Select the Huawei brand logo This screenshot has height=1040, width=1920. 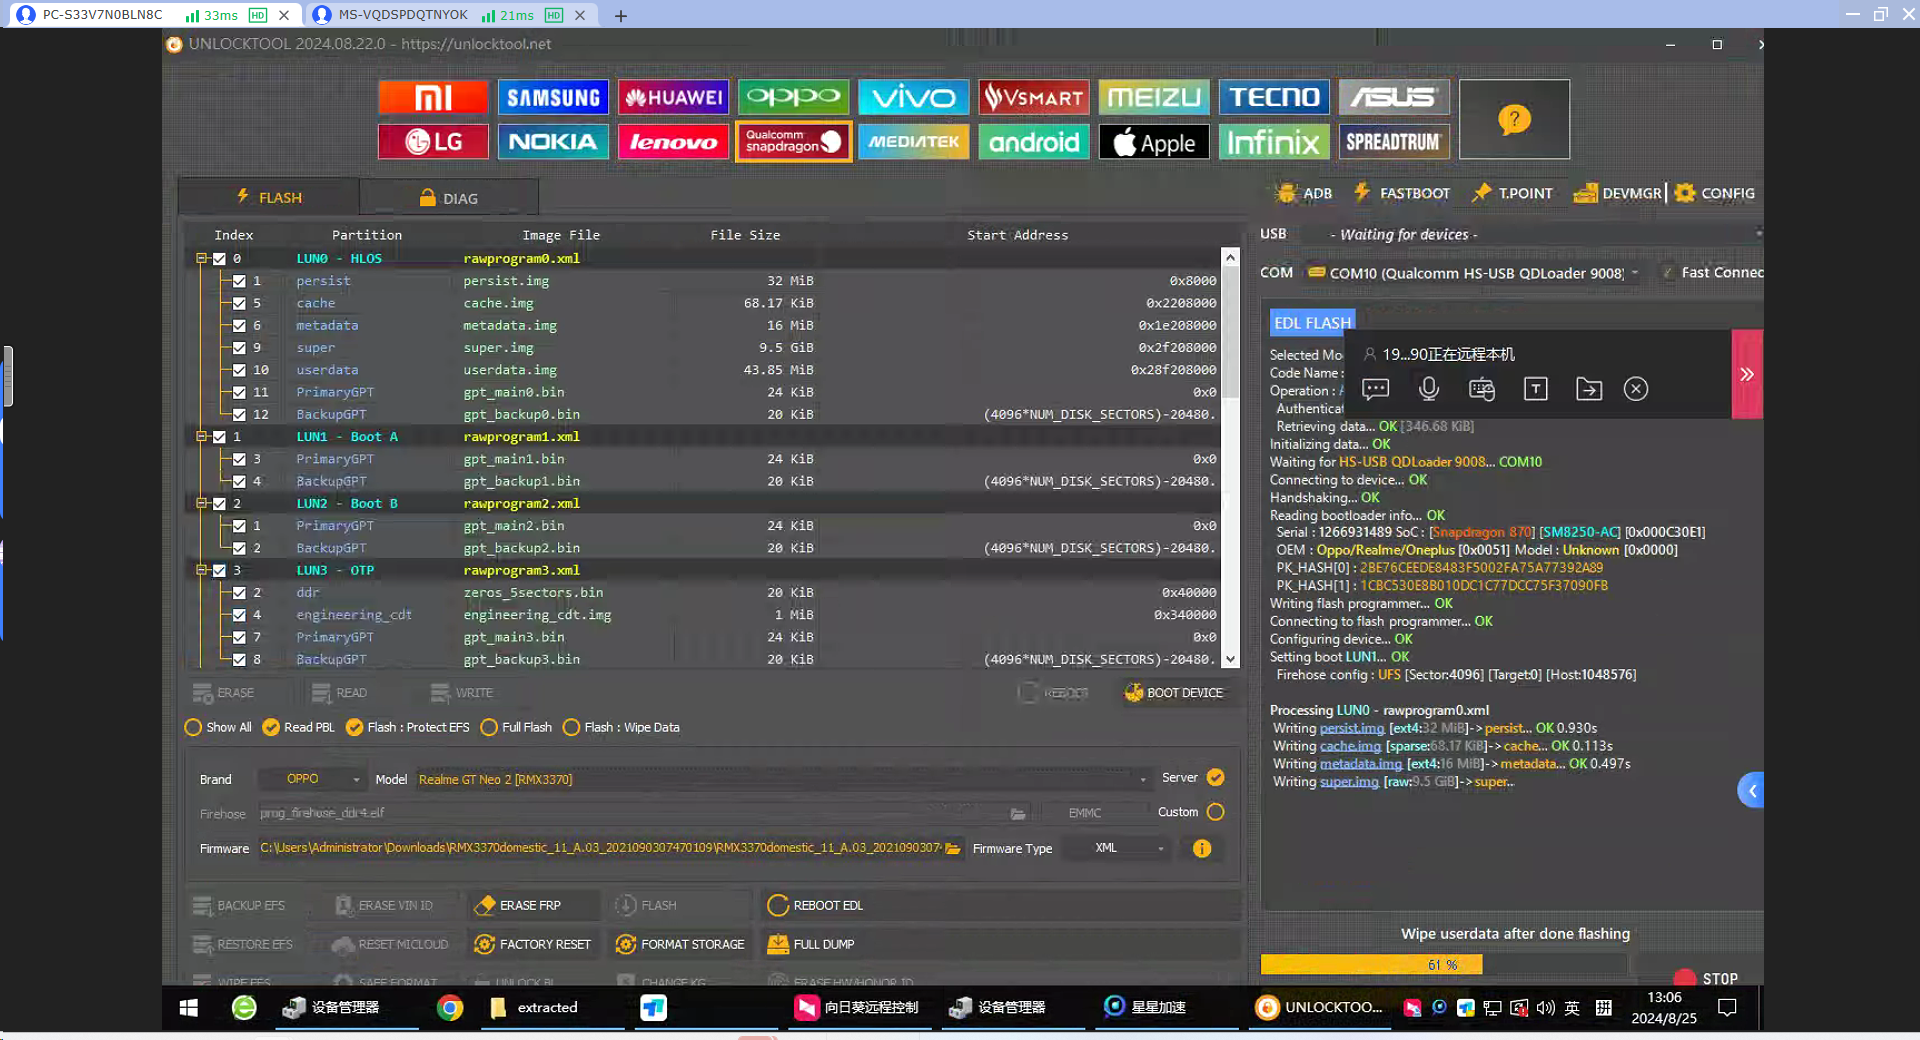pyautogui.click(x=673, y=97)
